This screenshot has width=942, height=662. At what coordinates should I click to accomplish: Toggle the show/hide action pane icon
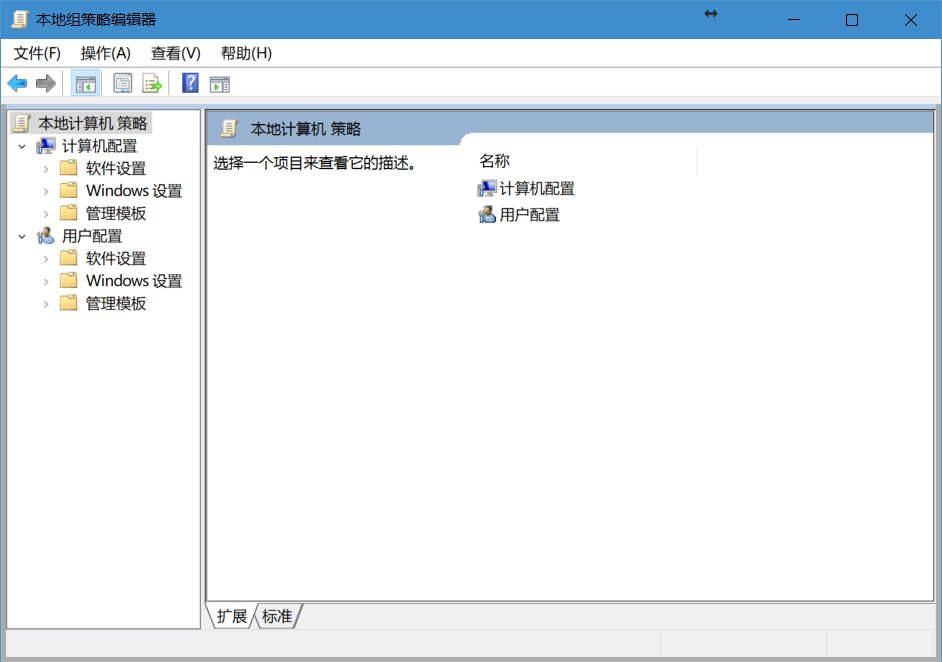pos(219,85)
